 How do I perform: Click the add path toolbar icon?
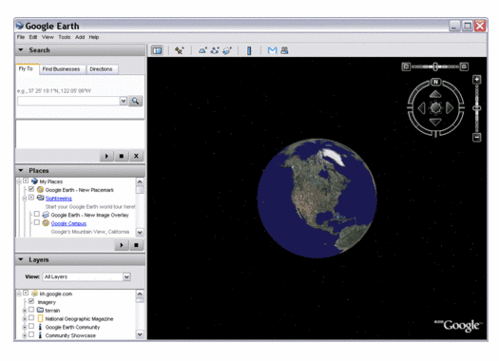click(215, 50)
